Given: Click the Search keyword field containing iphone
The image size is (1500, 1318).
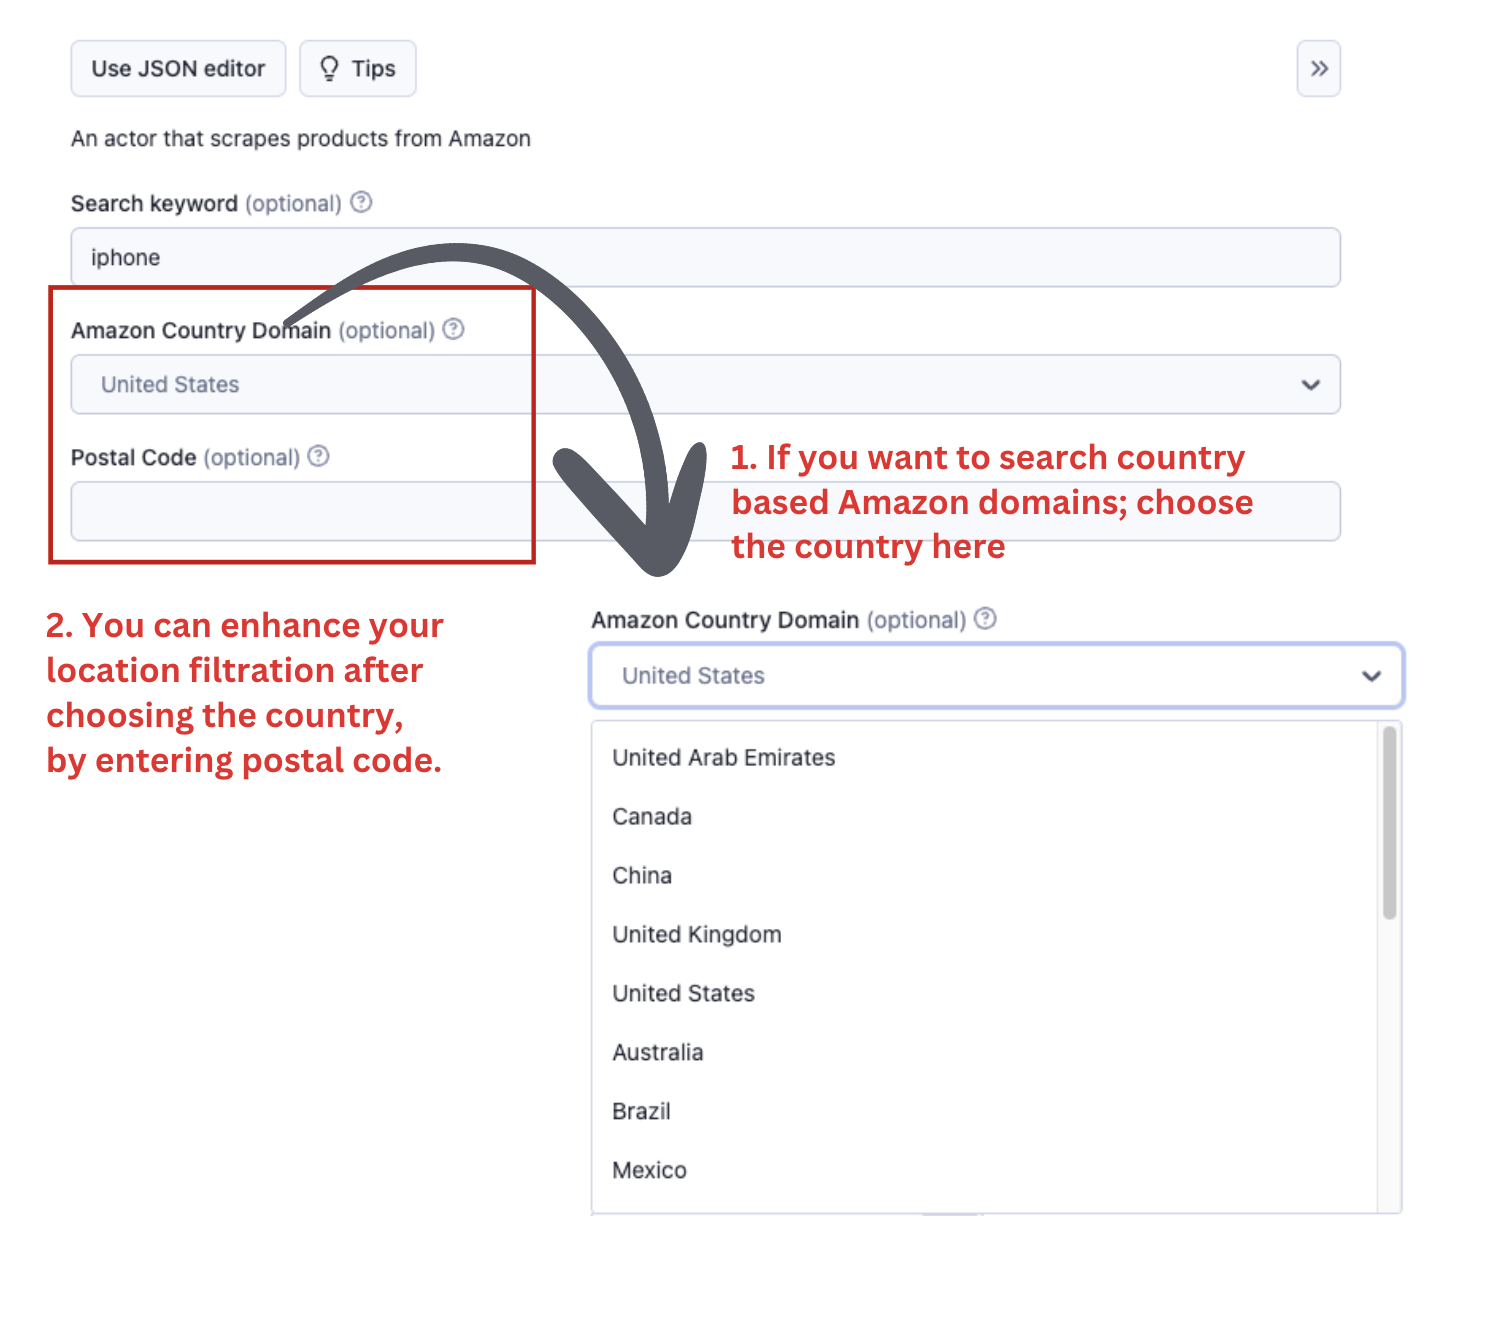Looking at the screenshot, I should pyautogui.click(x=705, y=258).
